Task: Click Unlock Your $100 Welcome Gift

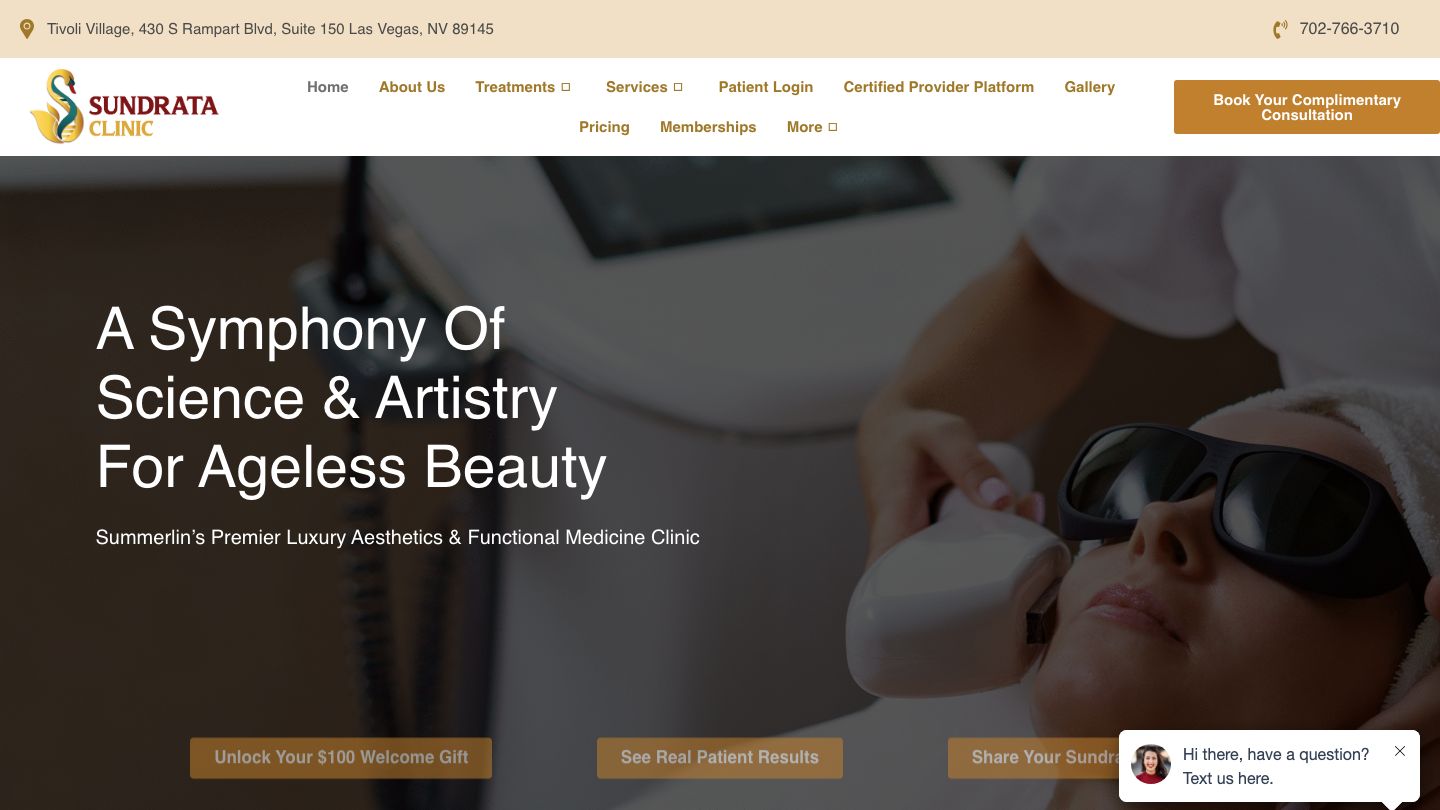Action: 341,758
